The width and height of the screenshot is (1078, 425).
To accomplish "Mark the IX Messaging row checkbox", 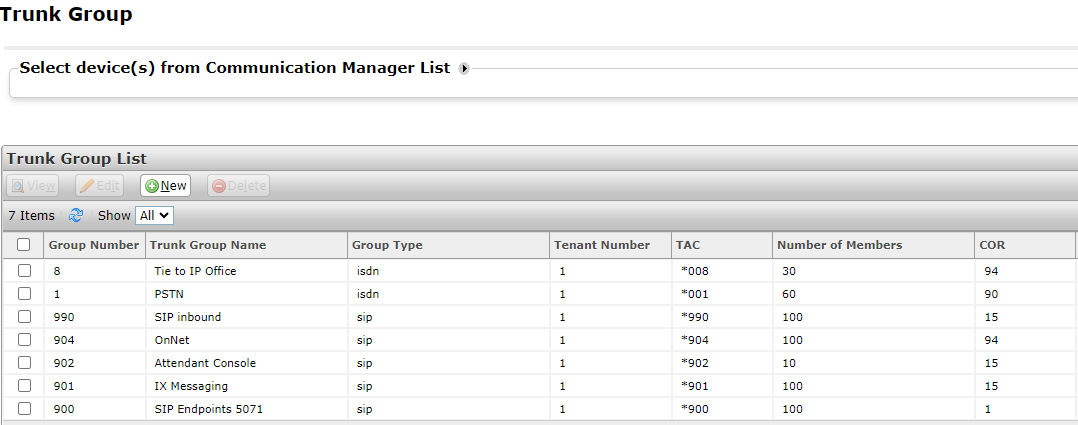I will click(24, 386).
